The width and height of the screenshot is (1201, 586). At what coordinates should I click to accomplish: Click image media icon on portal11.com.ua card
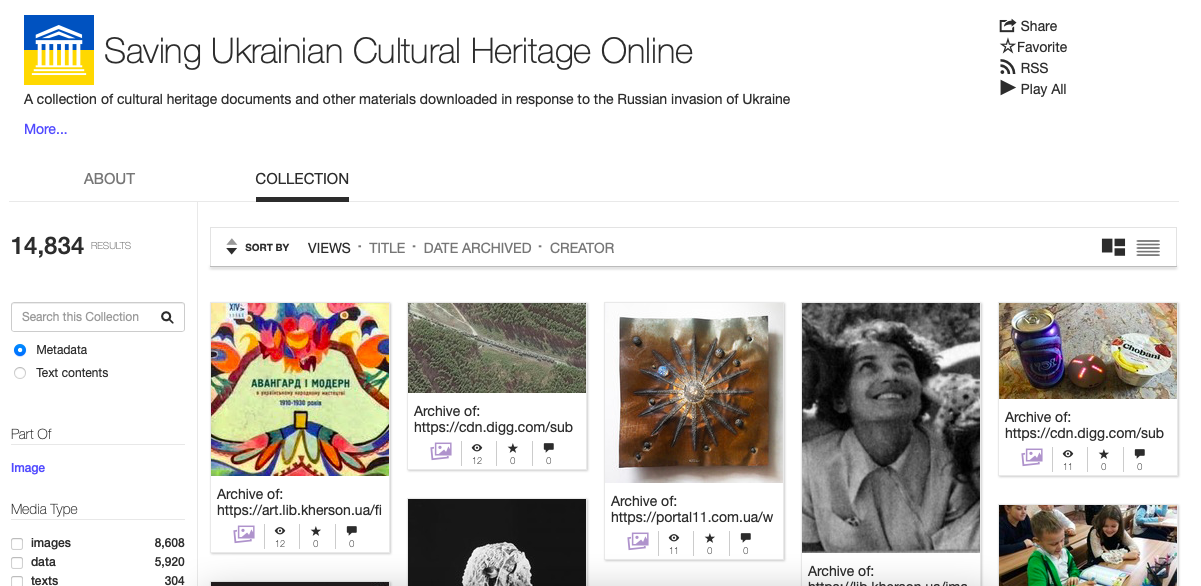(x=638, y=541)
